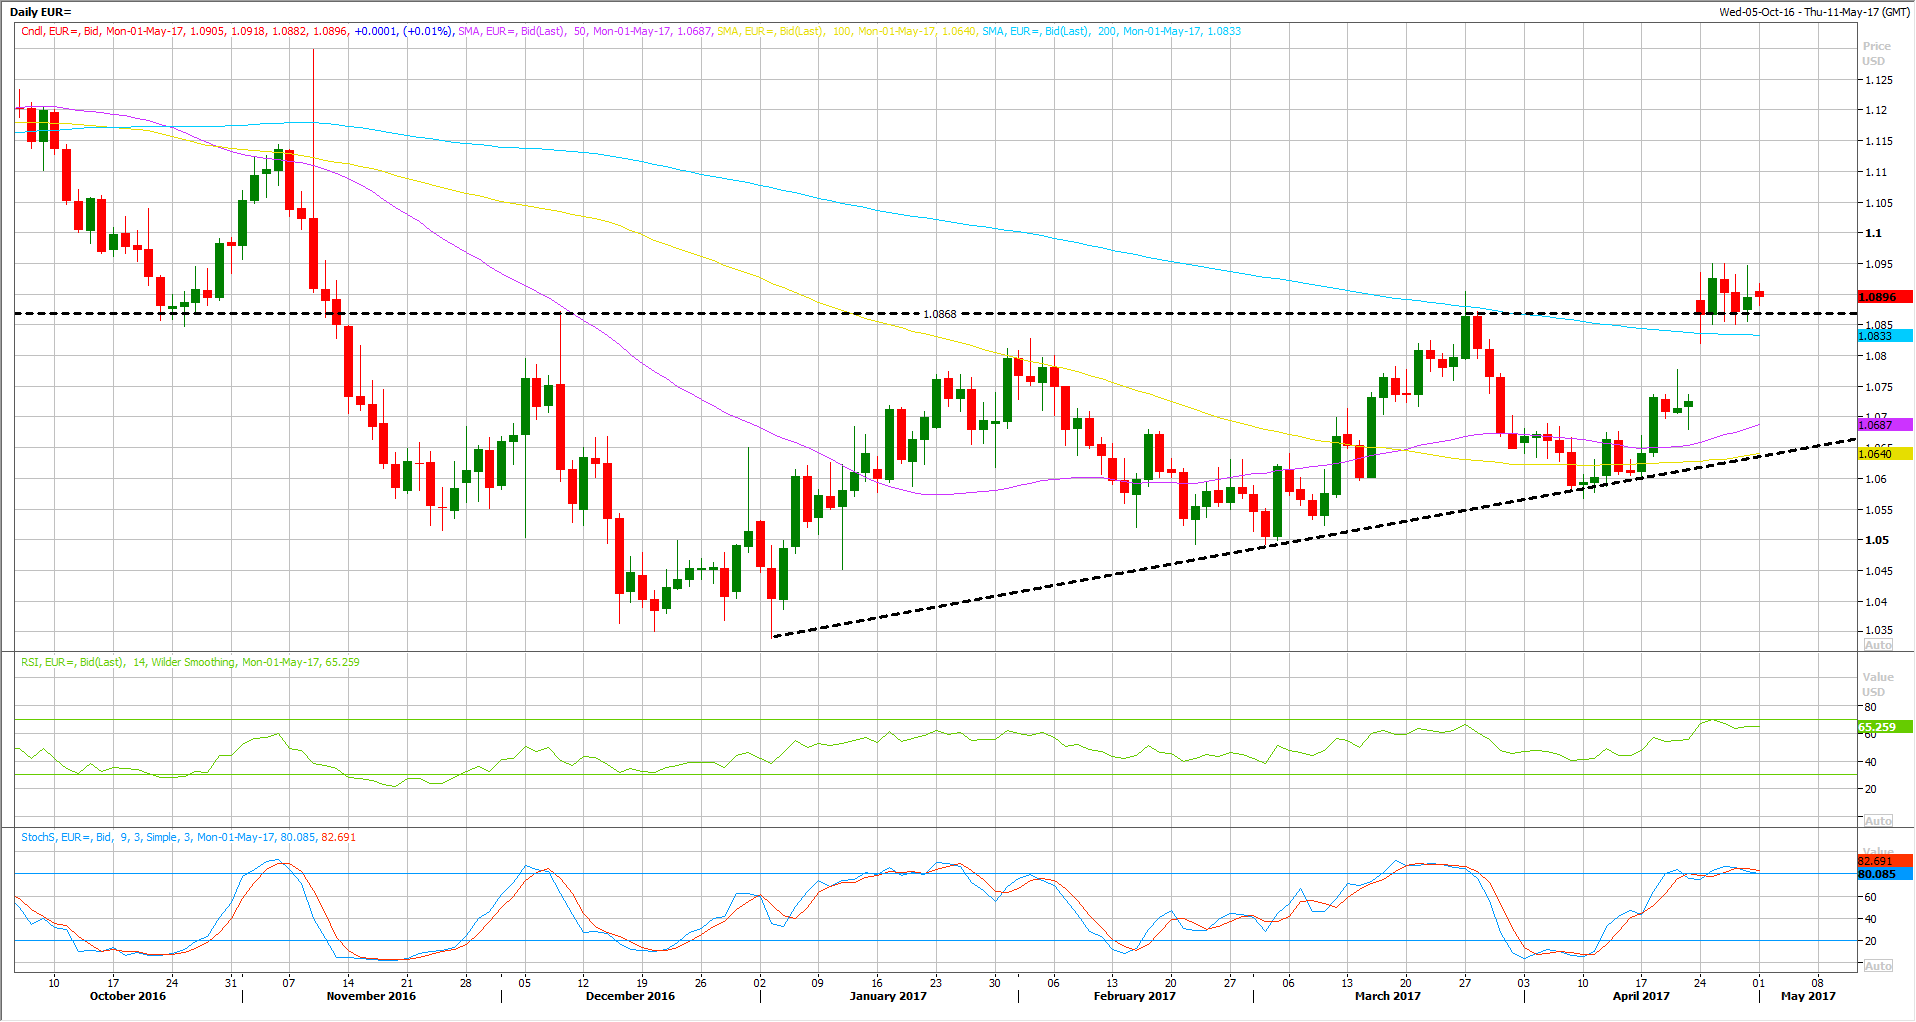Click the 1.0868 horizontal line label
This screenshot has width=1916, height=1022.
point(939,314)
